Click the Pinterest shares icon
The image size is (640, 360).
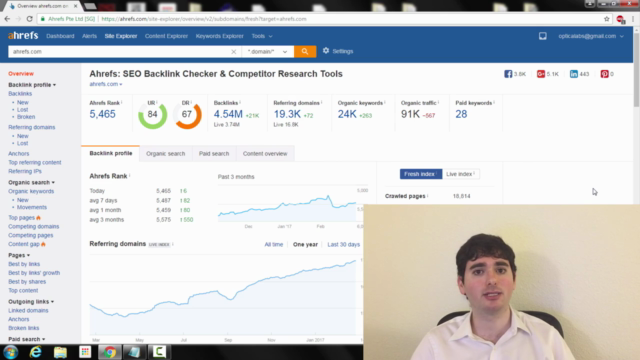pos(604,74)
